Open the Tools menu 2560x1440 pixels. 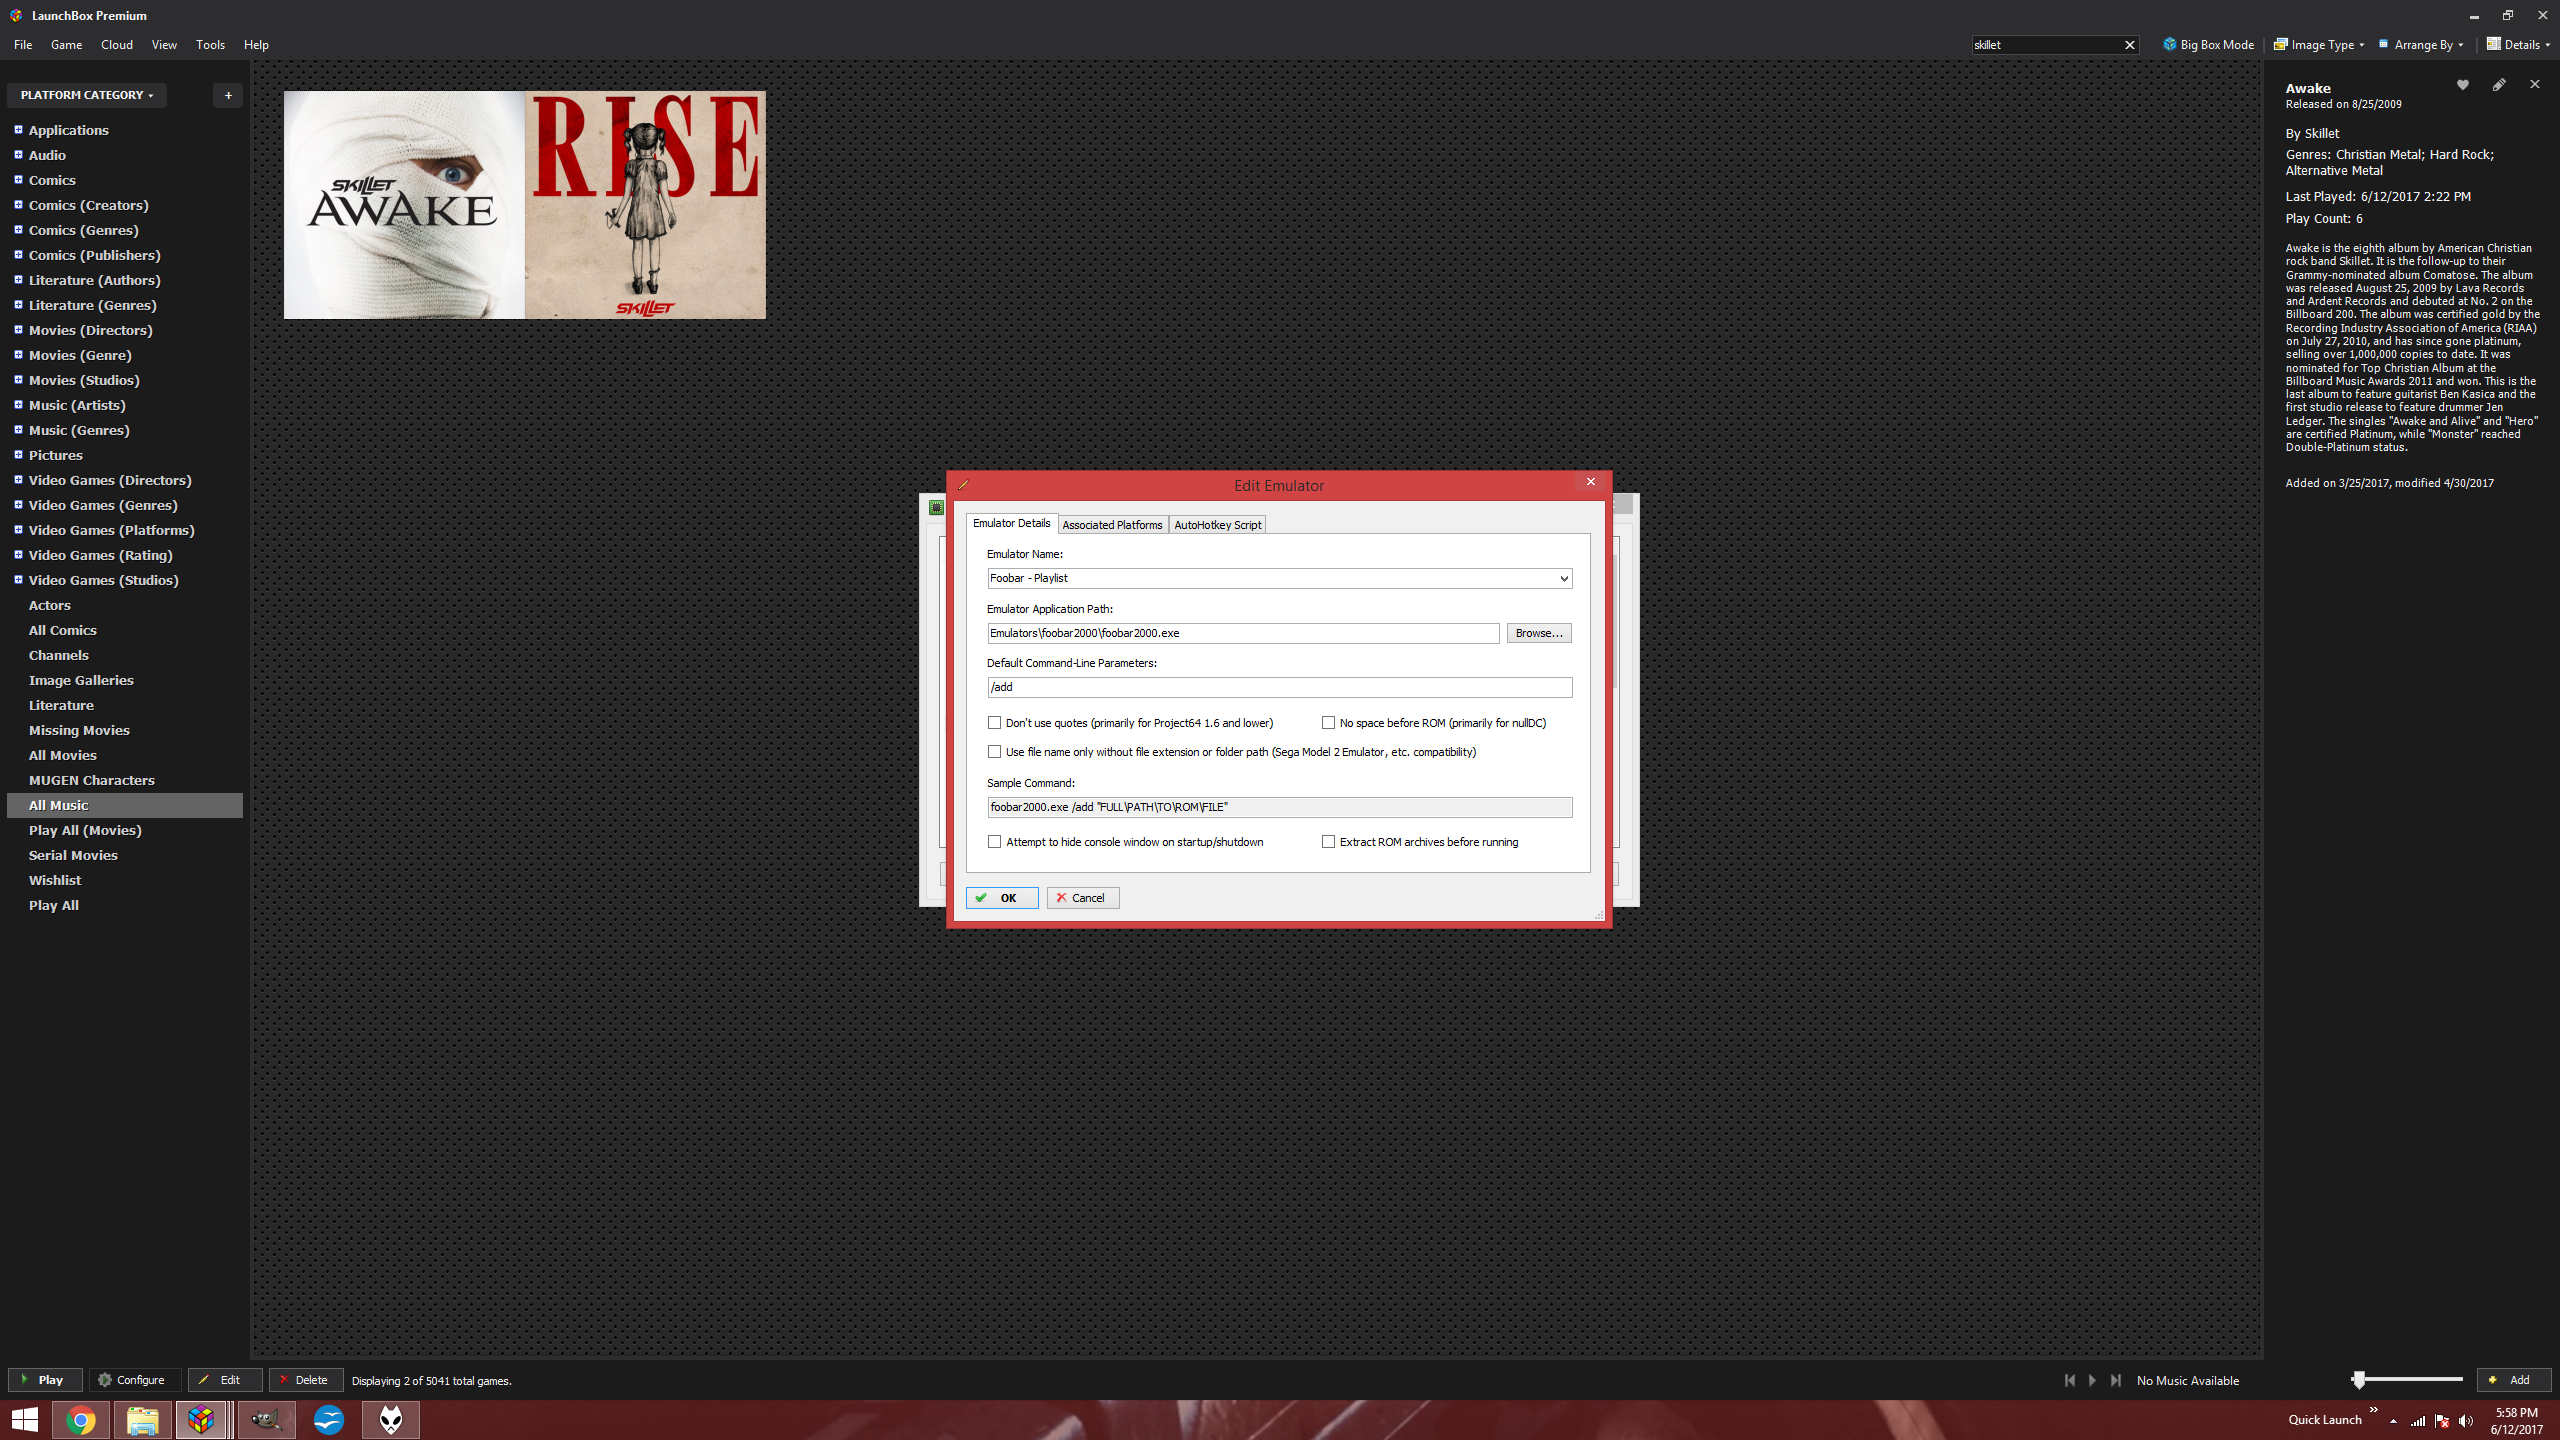coord(210,45)
